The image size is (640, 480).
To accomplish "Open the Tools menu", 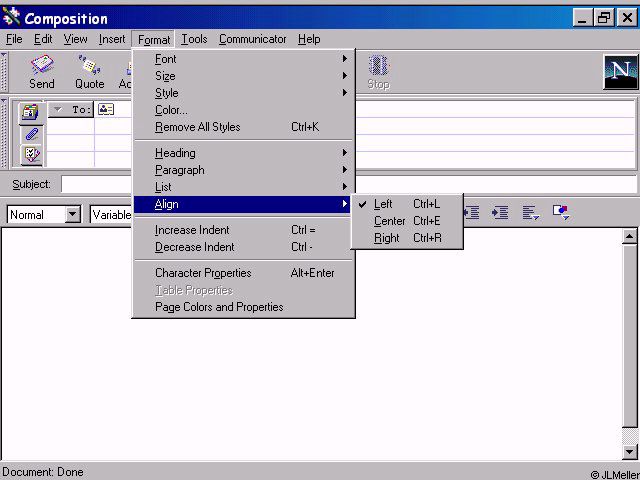I will point(194,39).
